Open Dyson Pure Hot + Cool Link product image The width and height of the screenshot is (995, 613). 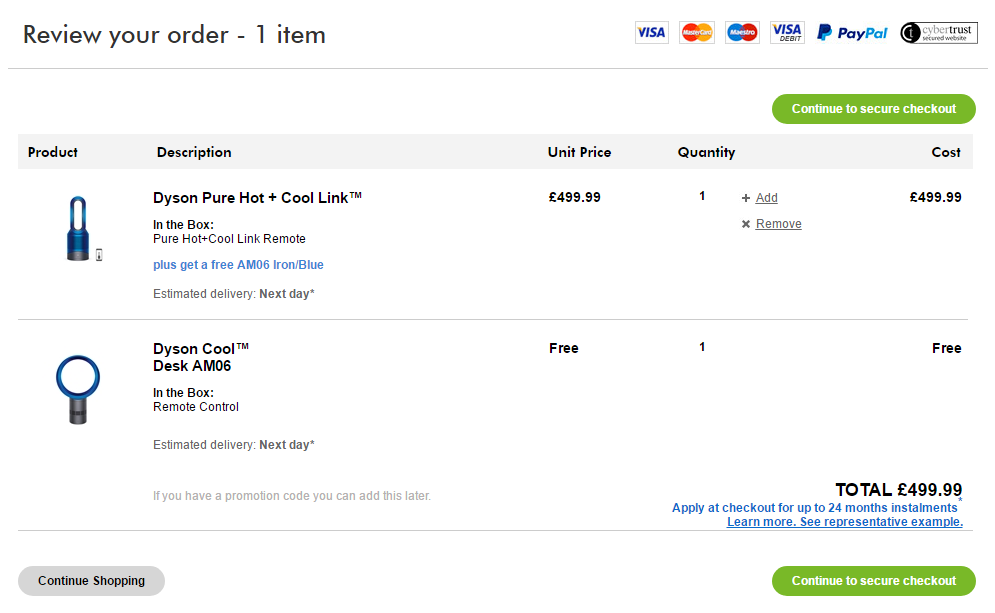tap(81, 229)
